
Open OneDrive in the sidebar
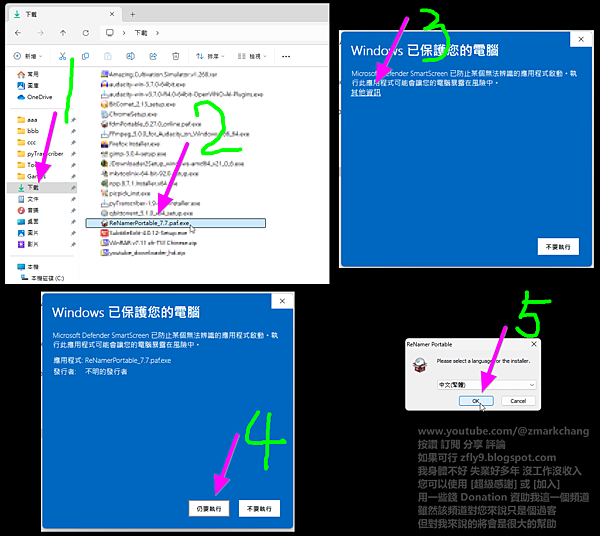(35, 97)
